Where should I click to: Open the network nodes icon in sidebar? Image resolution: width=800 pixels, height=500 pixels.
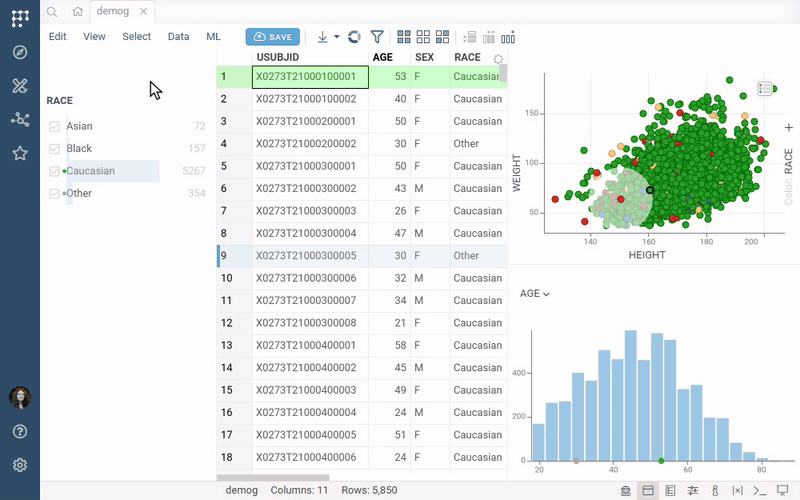coord(20,119)
